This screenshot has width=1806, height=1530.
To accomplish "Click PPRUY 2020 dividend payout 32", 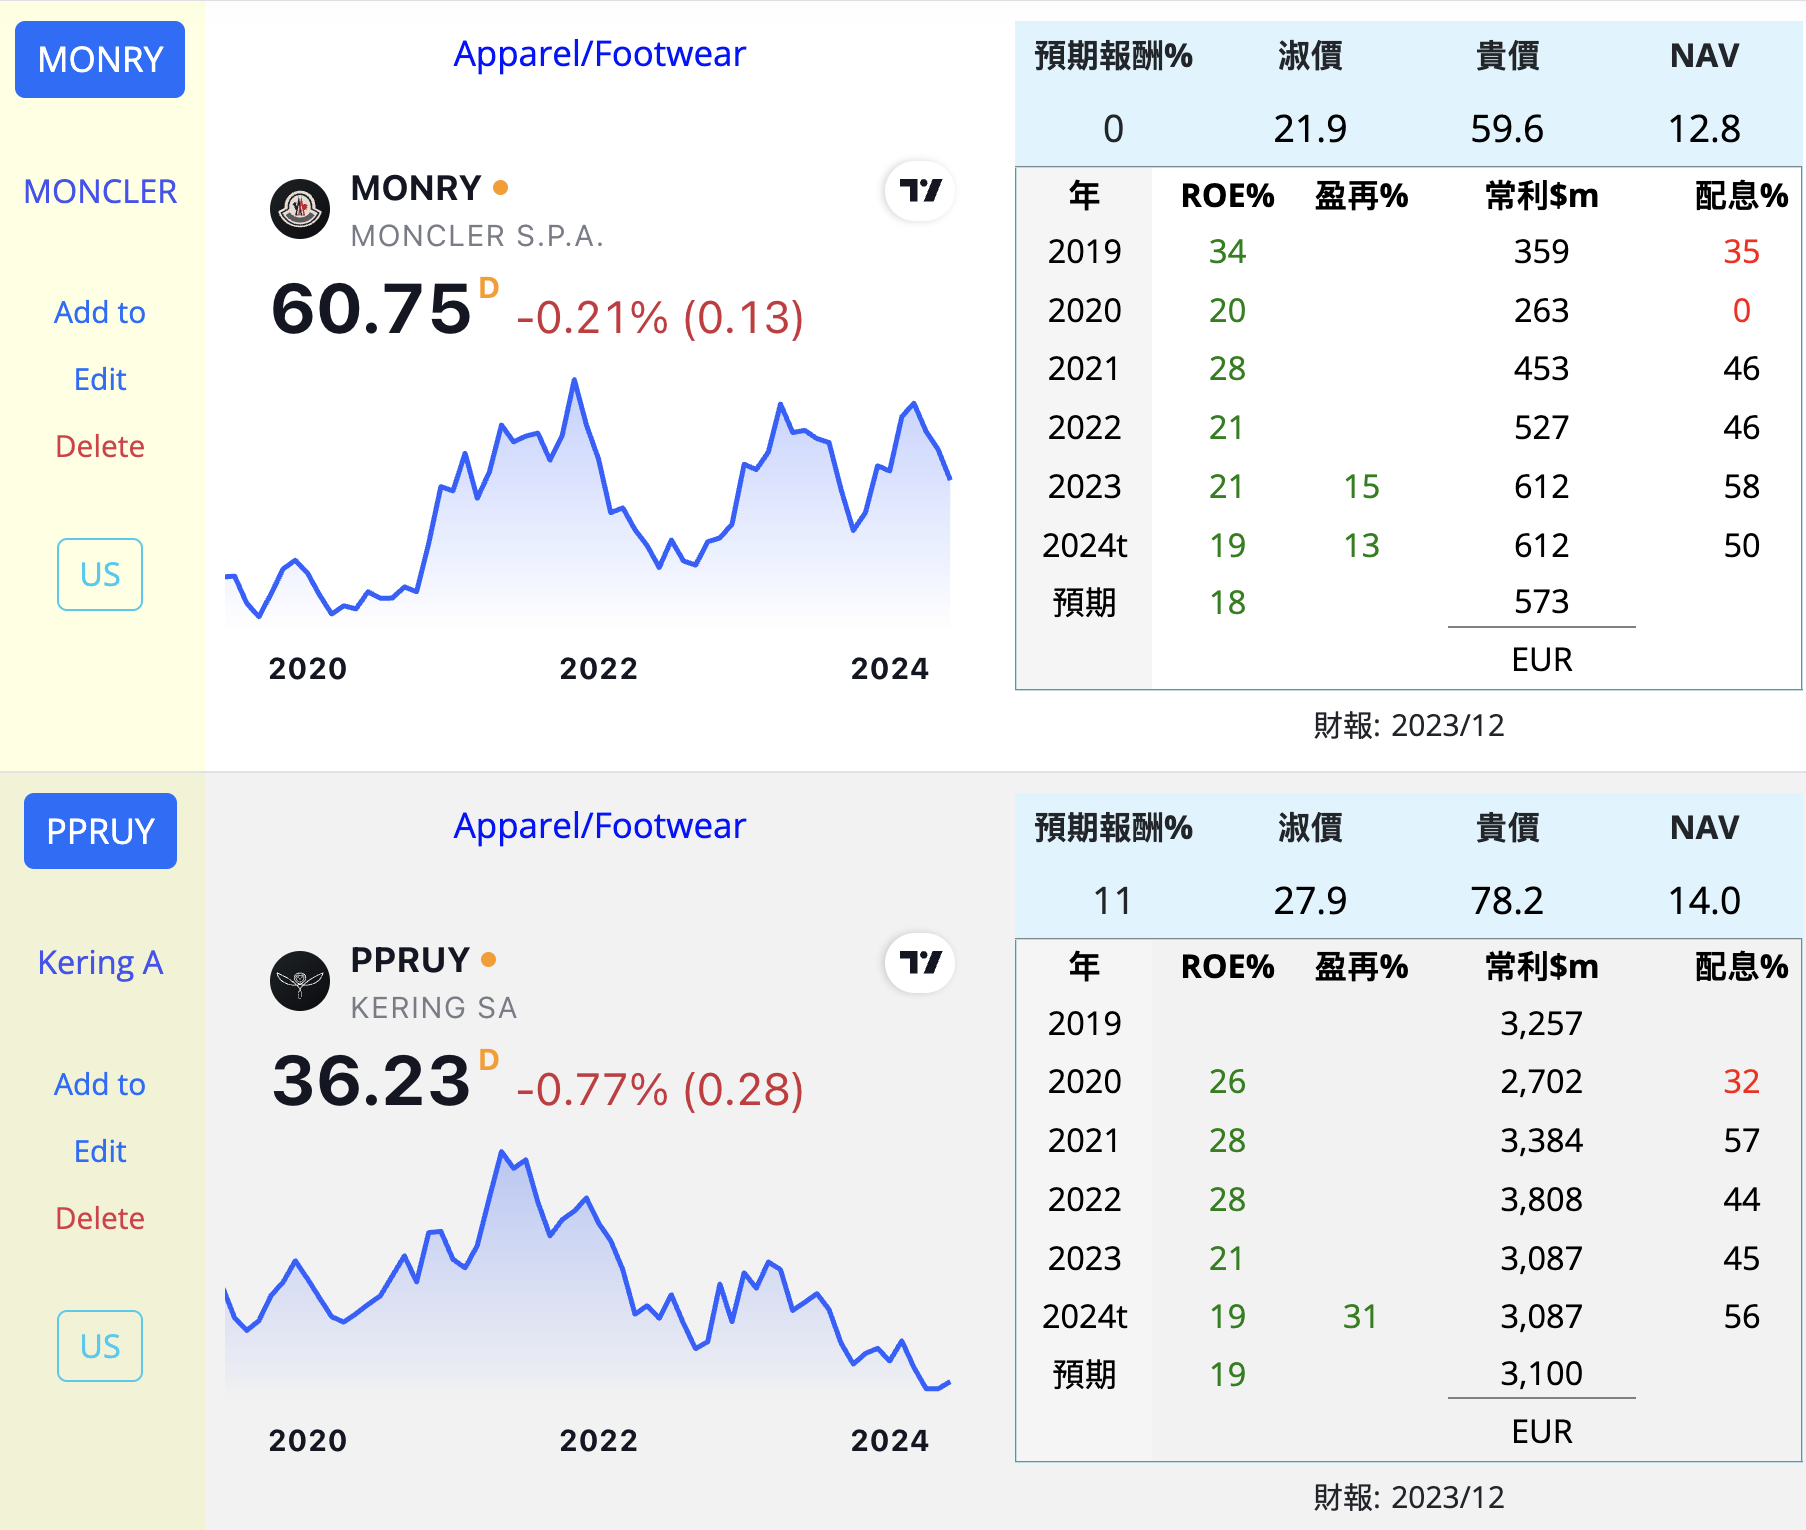I will 1741,1082.
